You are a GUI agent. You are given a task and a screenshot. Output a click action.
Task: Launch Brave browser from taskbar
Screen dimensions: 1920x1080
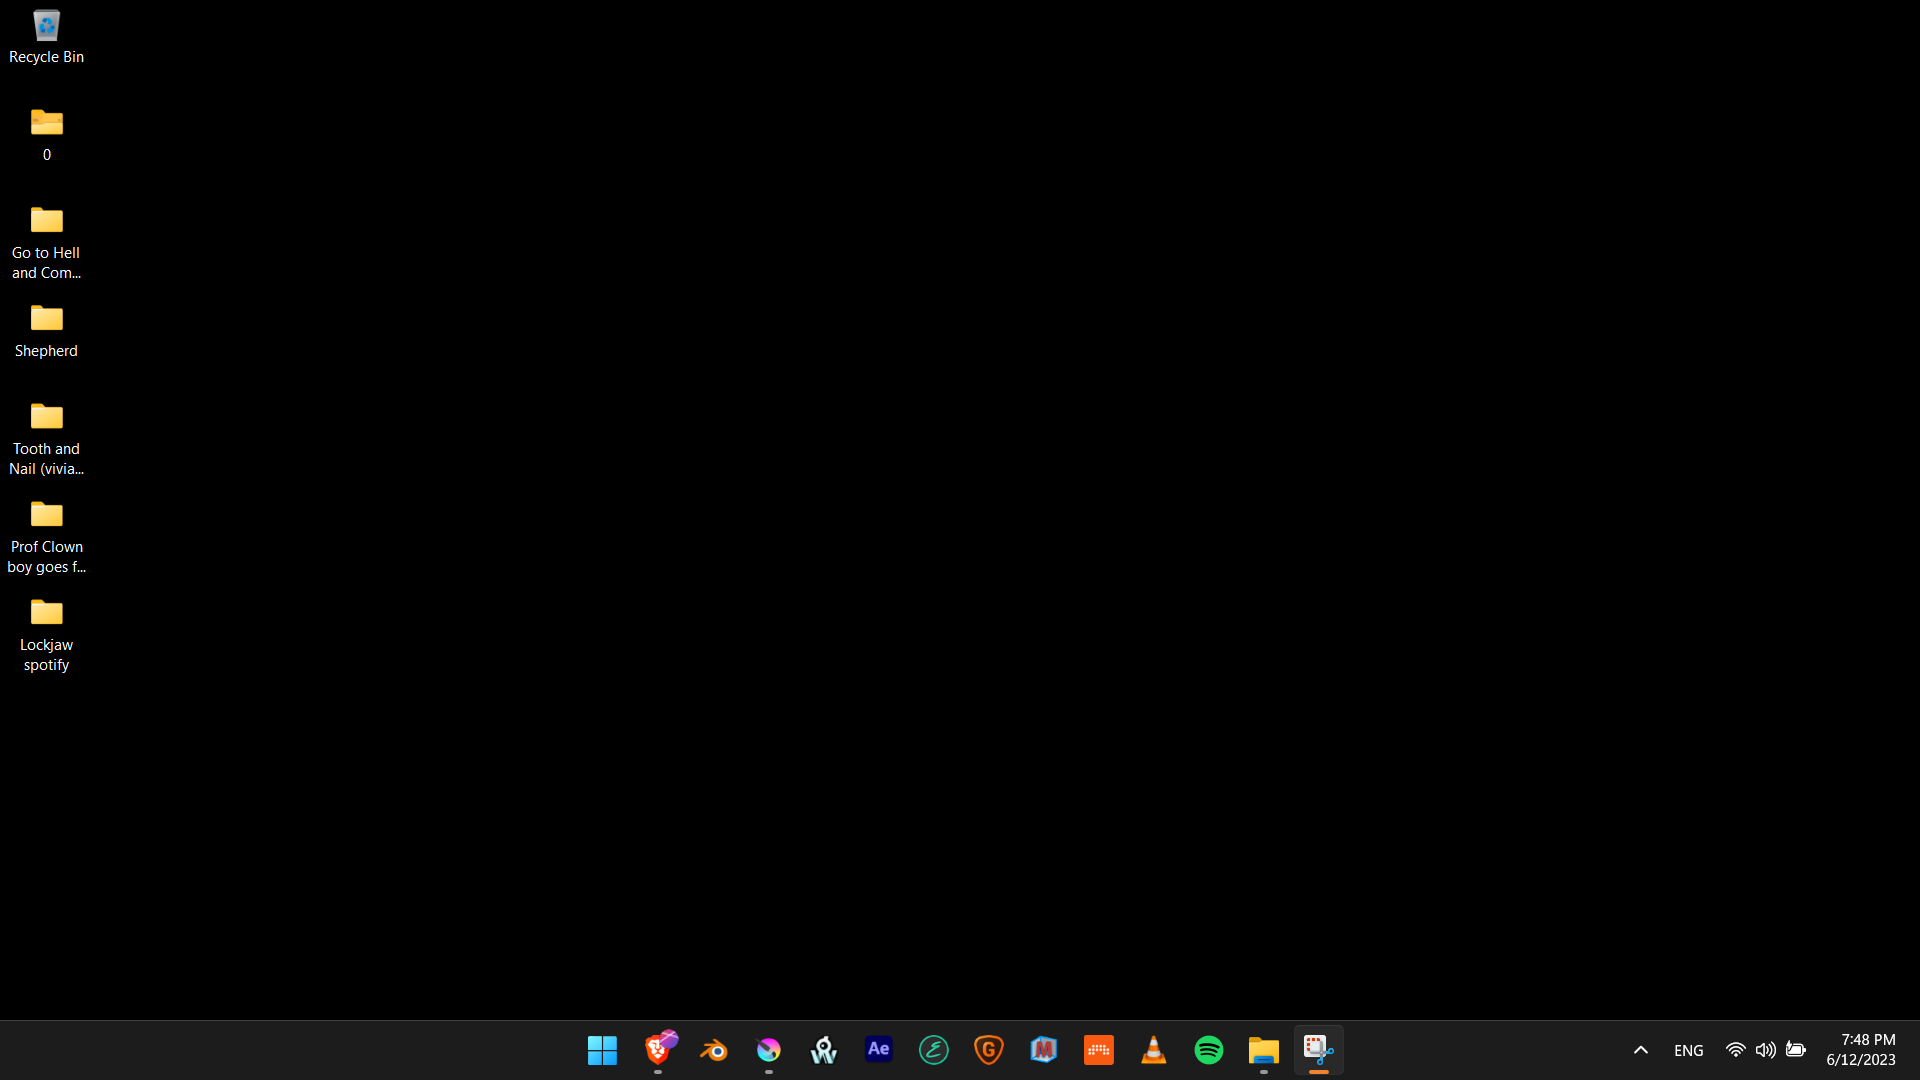point(658,1050)
